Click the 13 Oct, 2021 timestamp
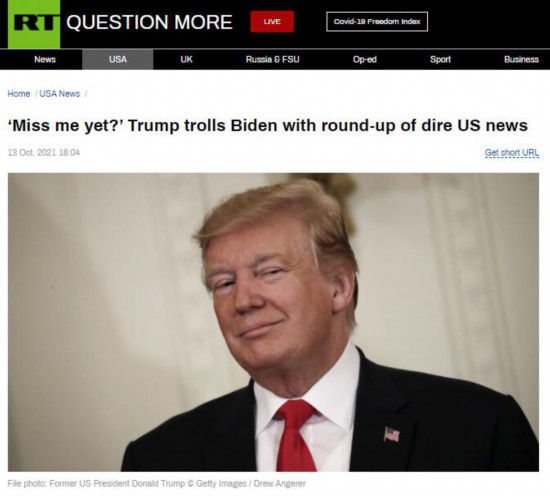Viewport: 550px width, 496px height. (x=44, y=153)
